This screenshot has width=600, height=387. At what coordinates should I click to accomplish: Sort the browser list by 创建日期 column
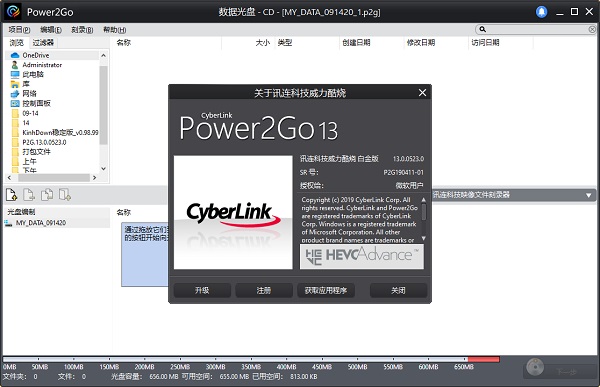pyautogui.click(x=356, y=42)
